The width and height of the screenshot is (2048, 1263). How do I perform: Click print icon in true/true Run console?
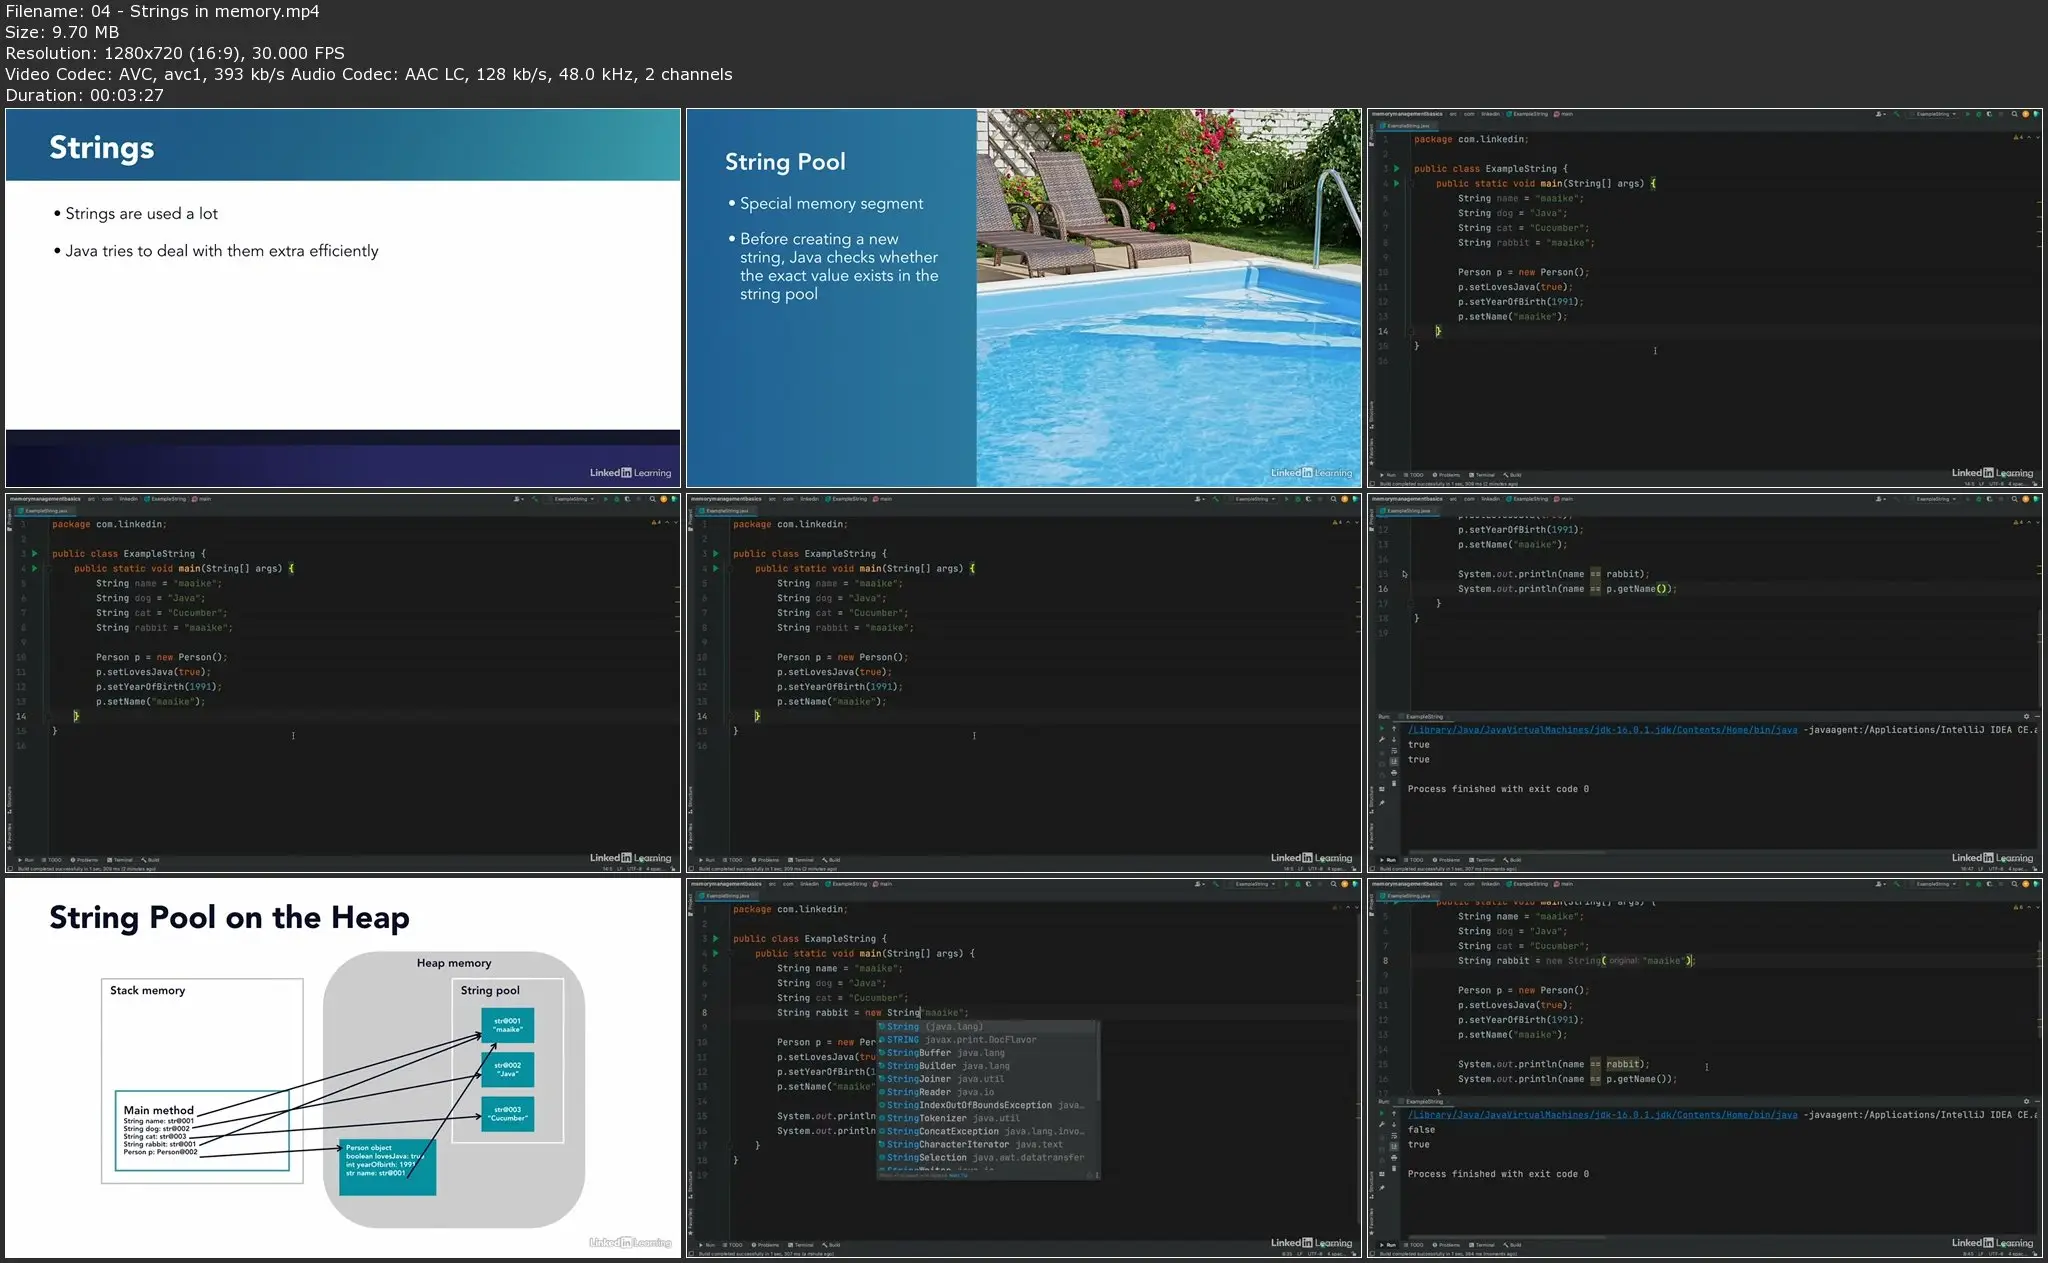(x=1394, y=773)
